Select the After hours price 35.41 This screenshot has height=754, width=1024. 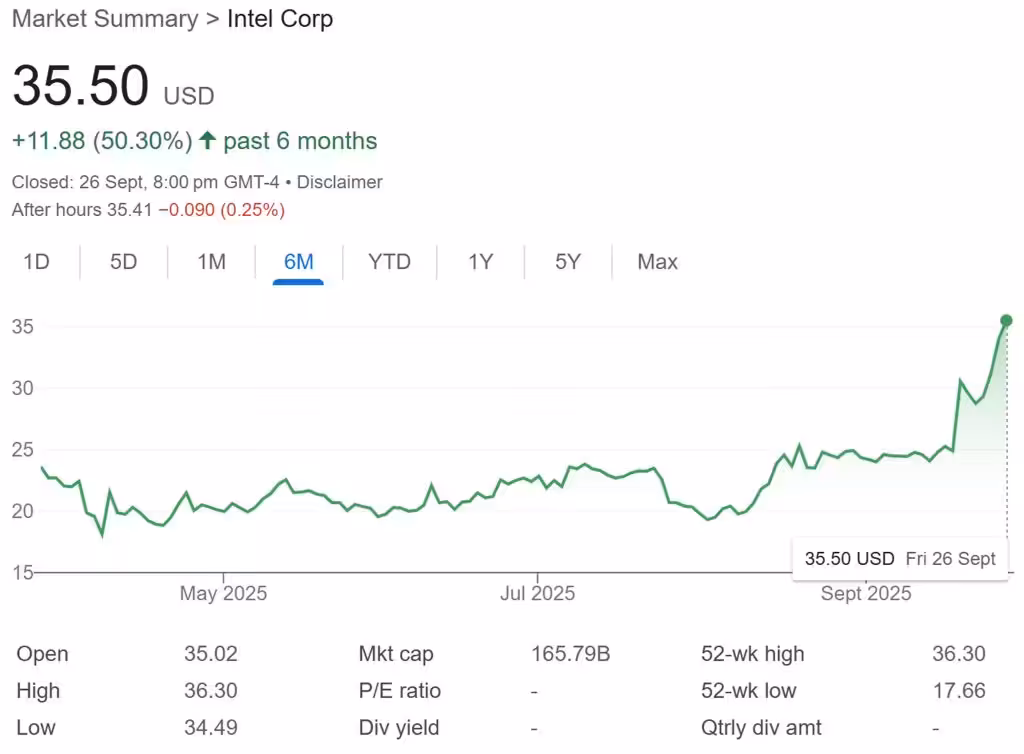tap(130, 210)
